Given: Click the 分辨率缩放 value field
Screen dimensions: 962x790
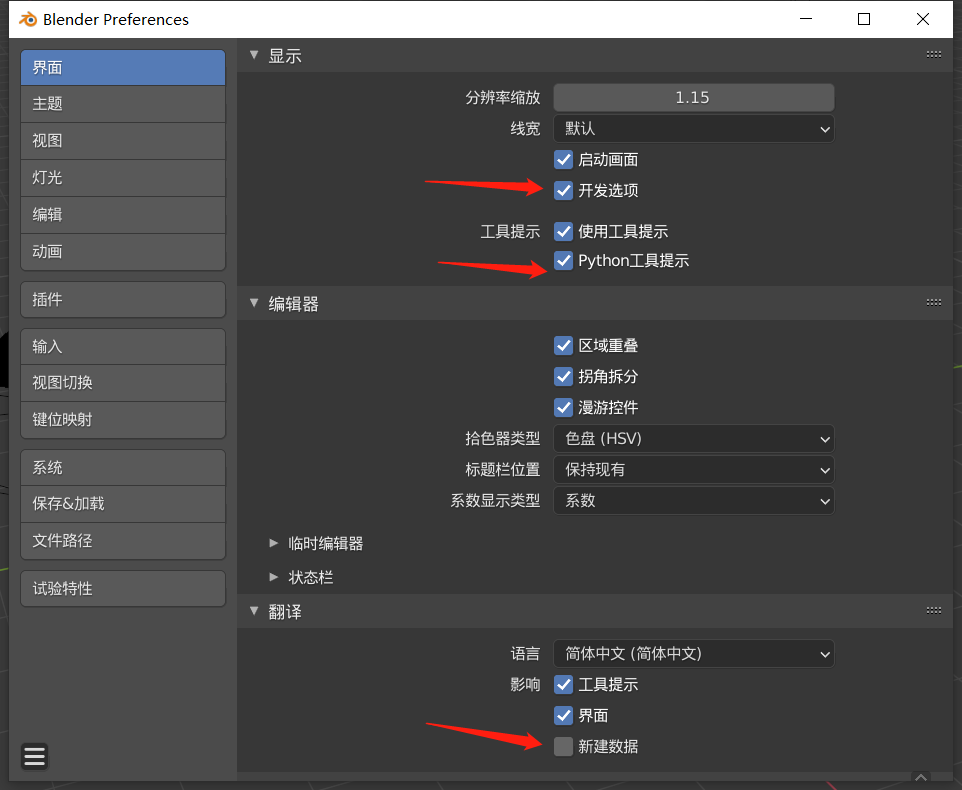Looking at the screenshot, I should [x=693, y=98].
